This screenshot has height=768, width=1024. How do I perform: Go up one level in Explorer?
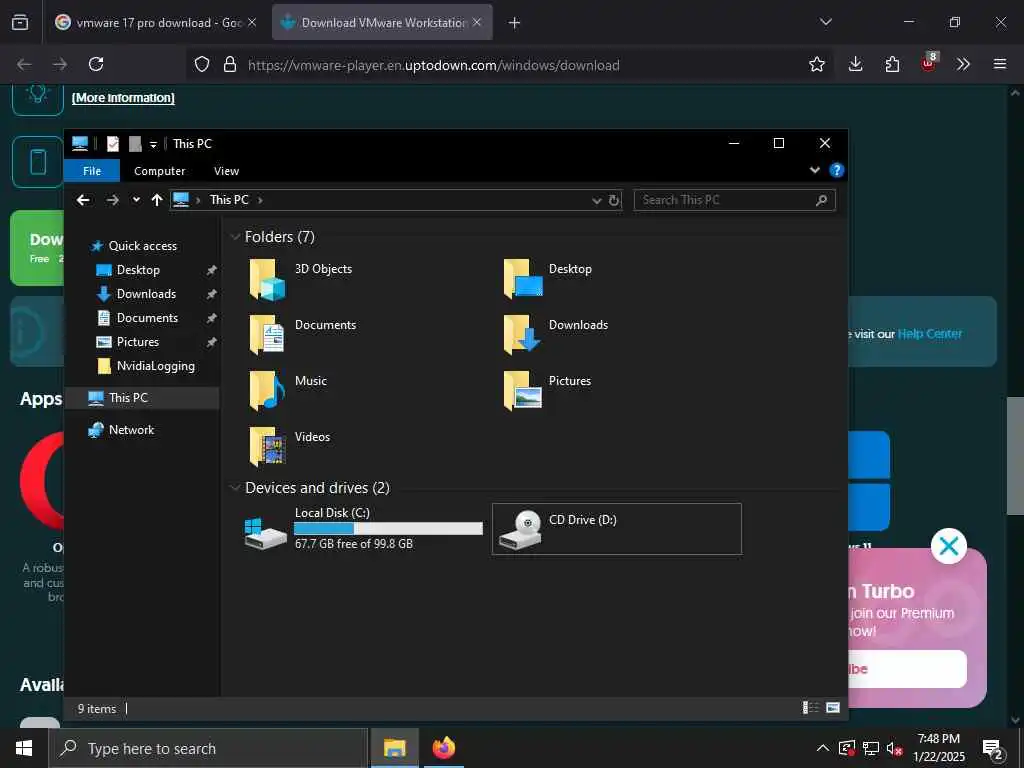tap(157, 200)
